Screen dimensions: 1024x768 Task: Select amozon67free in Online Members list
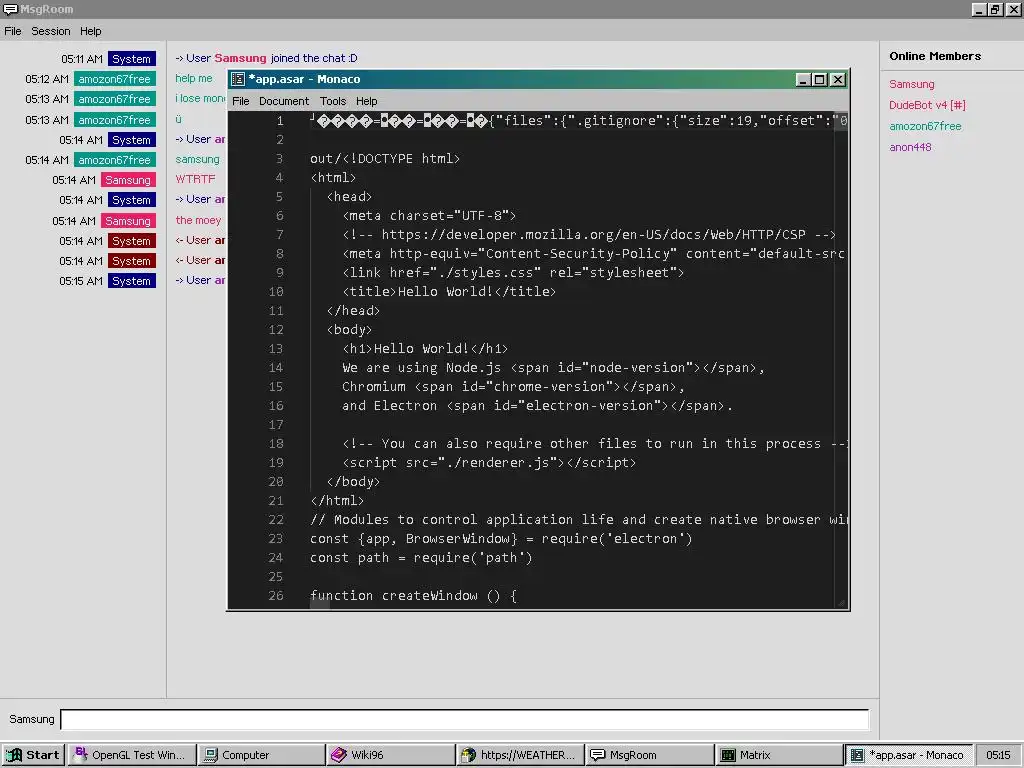[x=925, y=126]
